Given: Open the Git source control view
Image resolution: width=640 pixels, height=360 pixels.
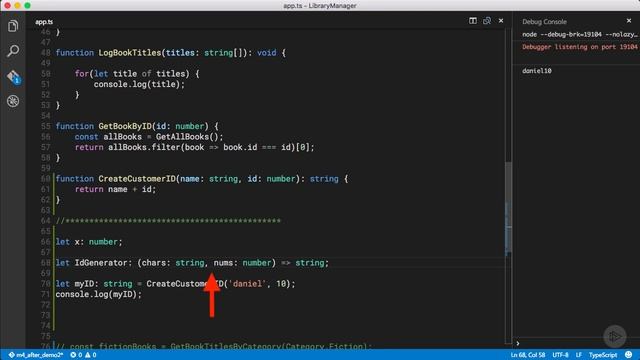Looking at the screenshot, I should tap(13, 77).
